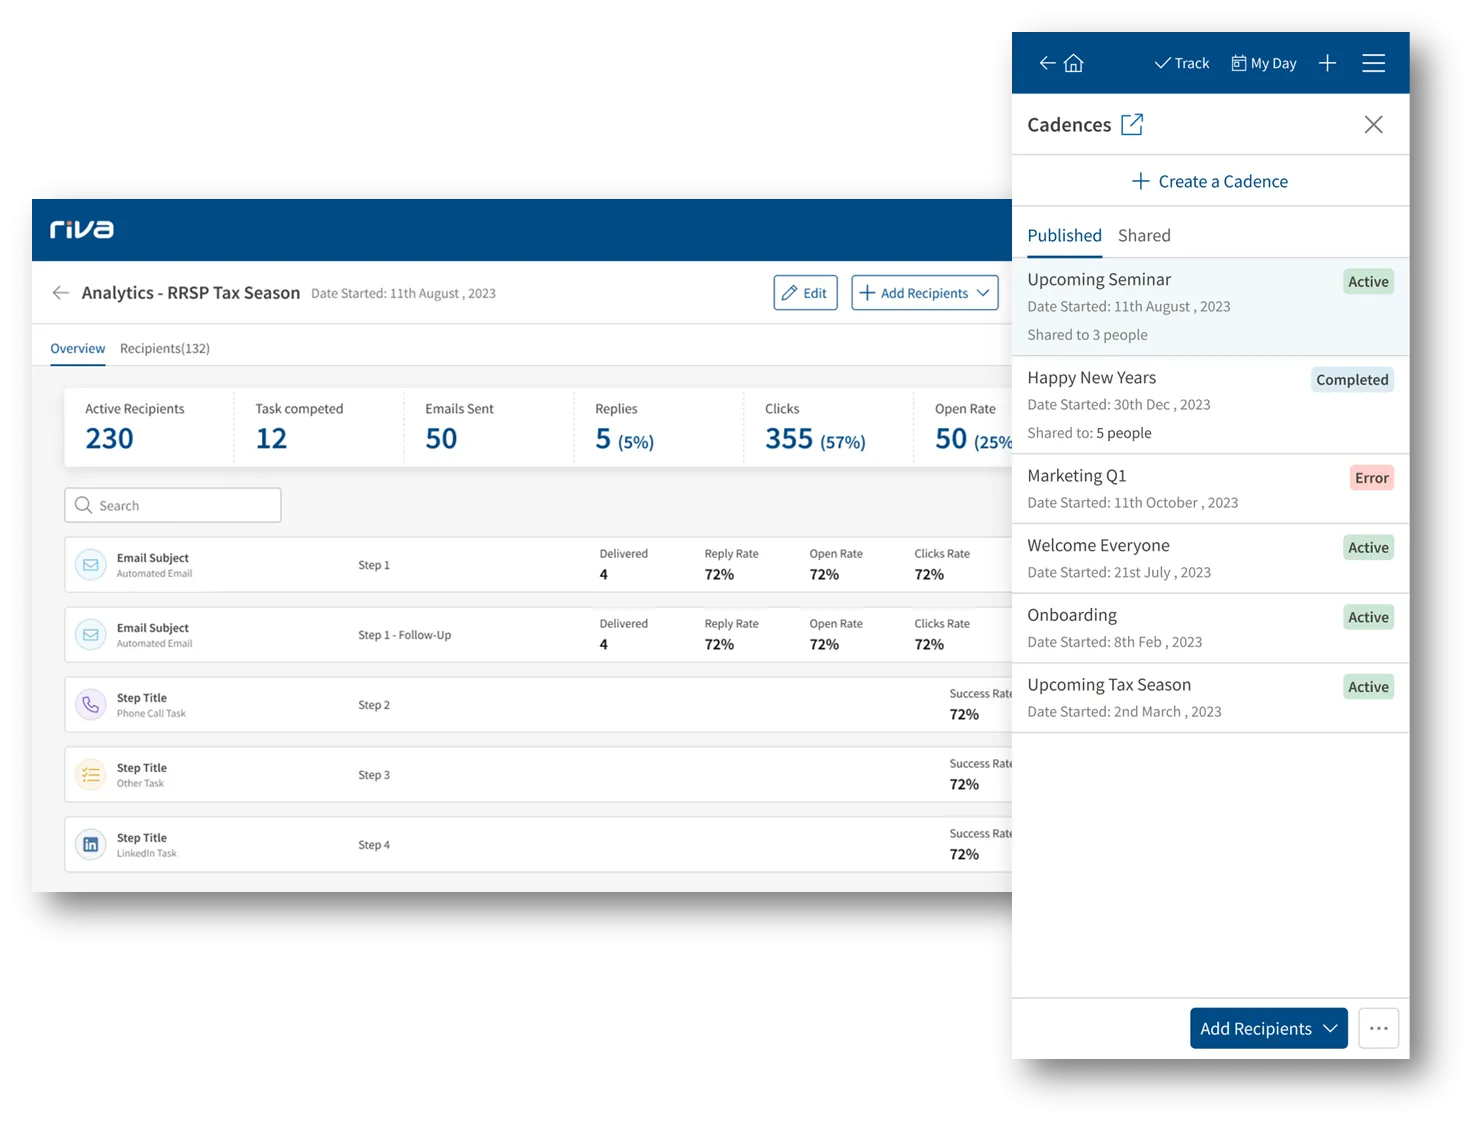The height and width of the screenshot is (1124, 1475).
Task: Click the Edit button
Action: click(805, 293)
